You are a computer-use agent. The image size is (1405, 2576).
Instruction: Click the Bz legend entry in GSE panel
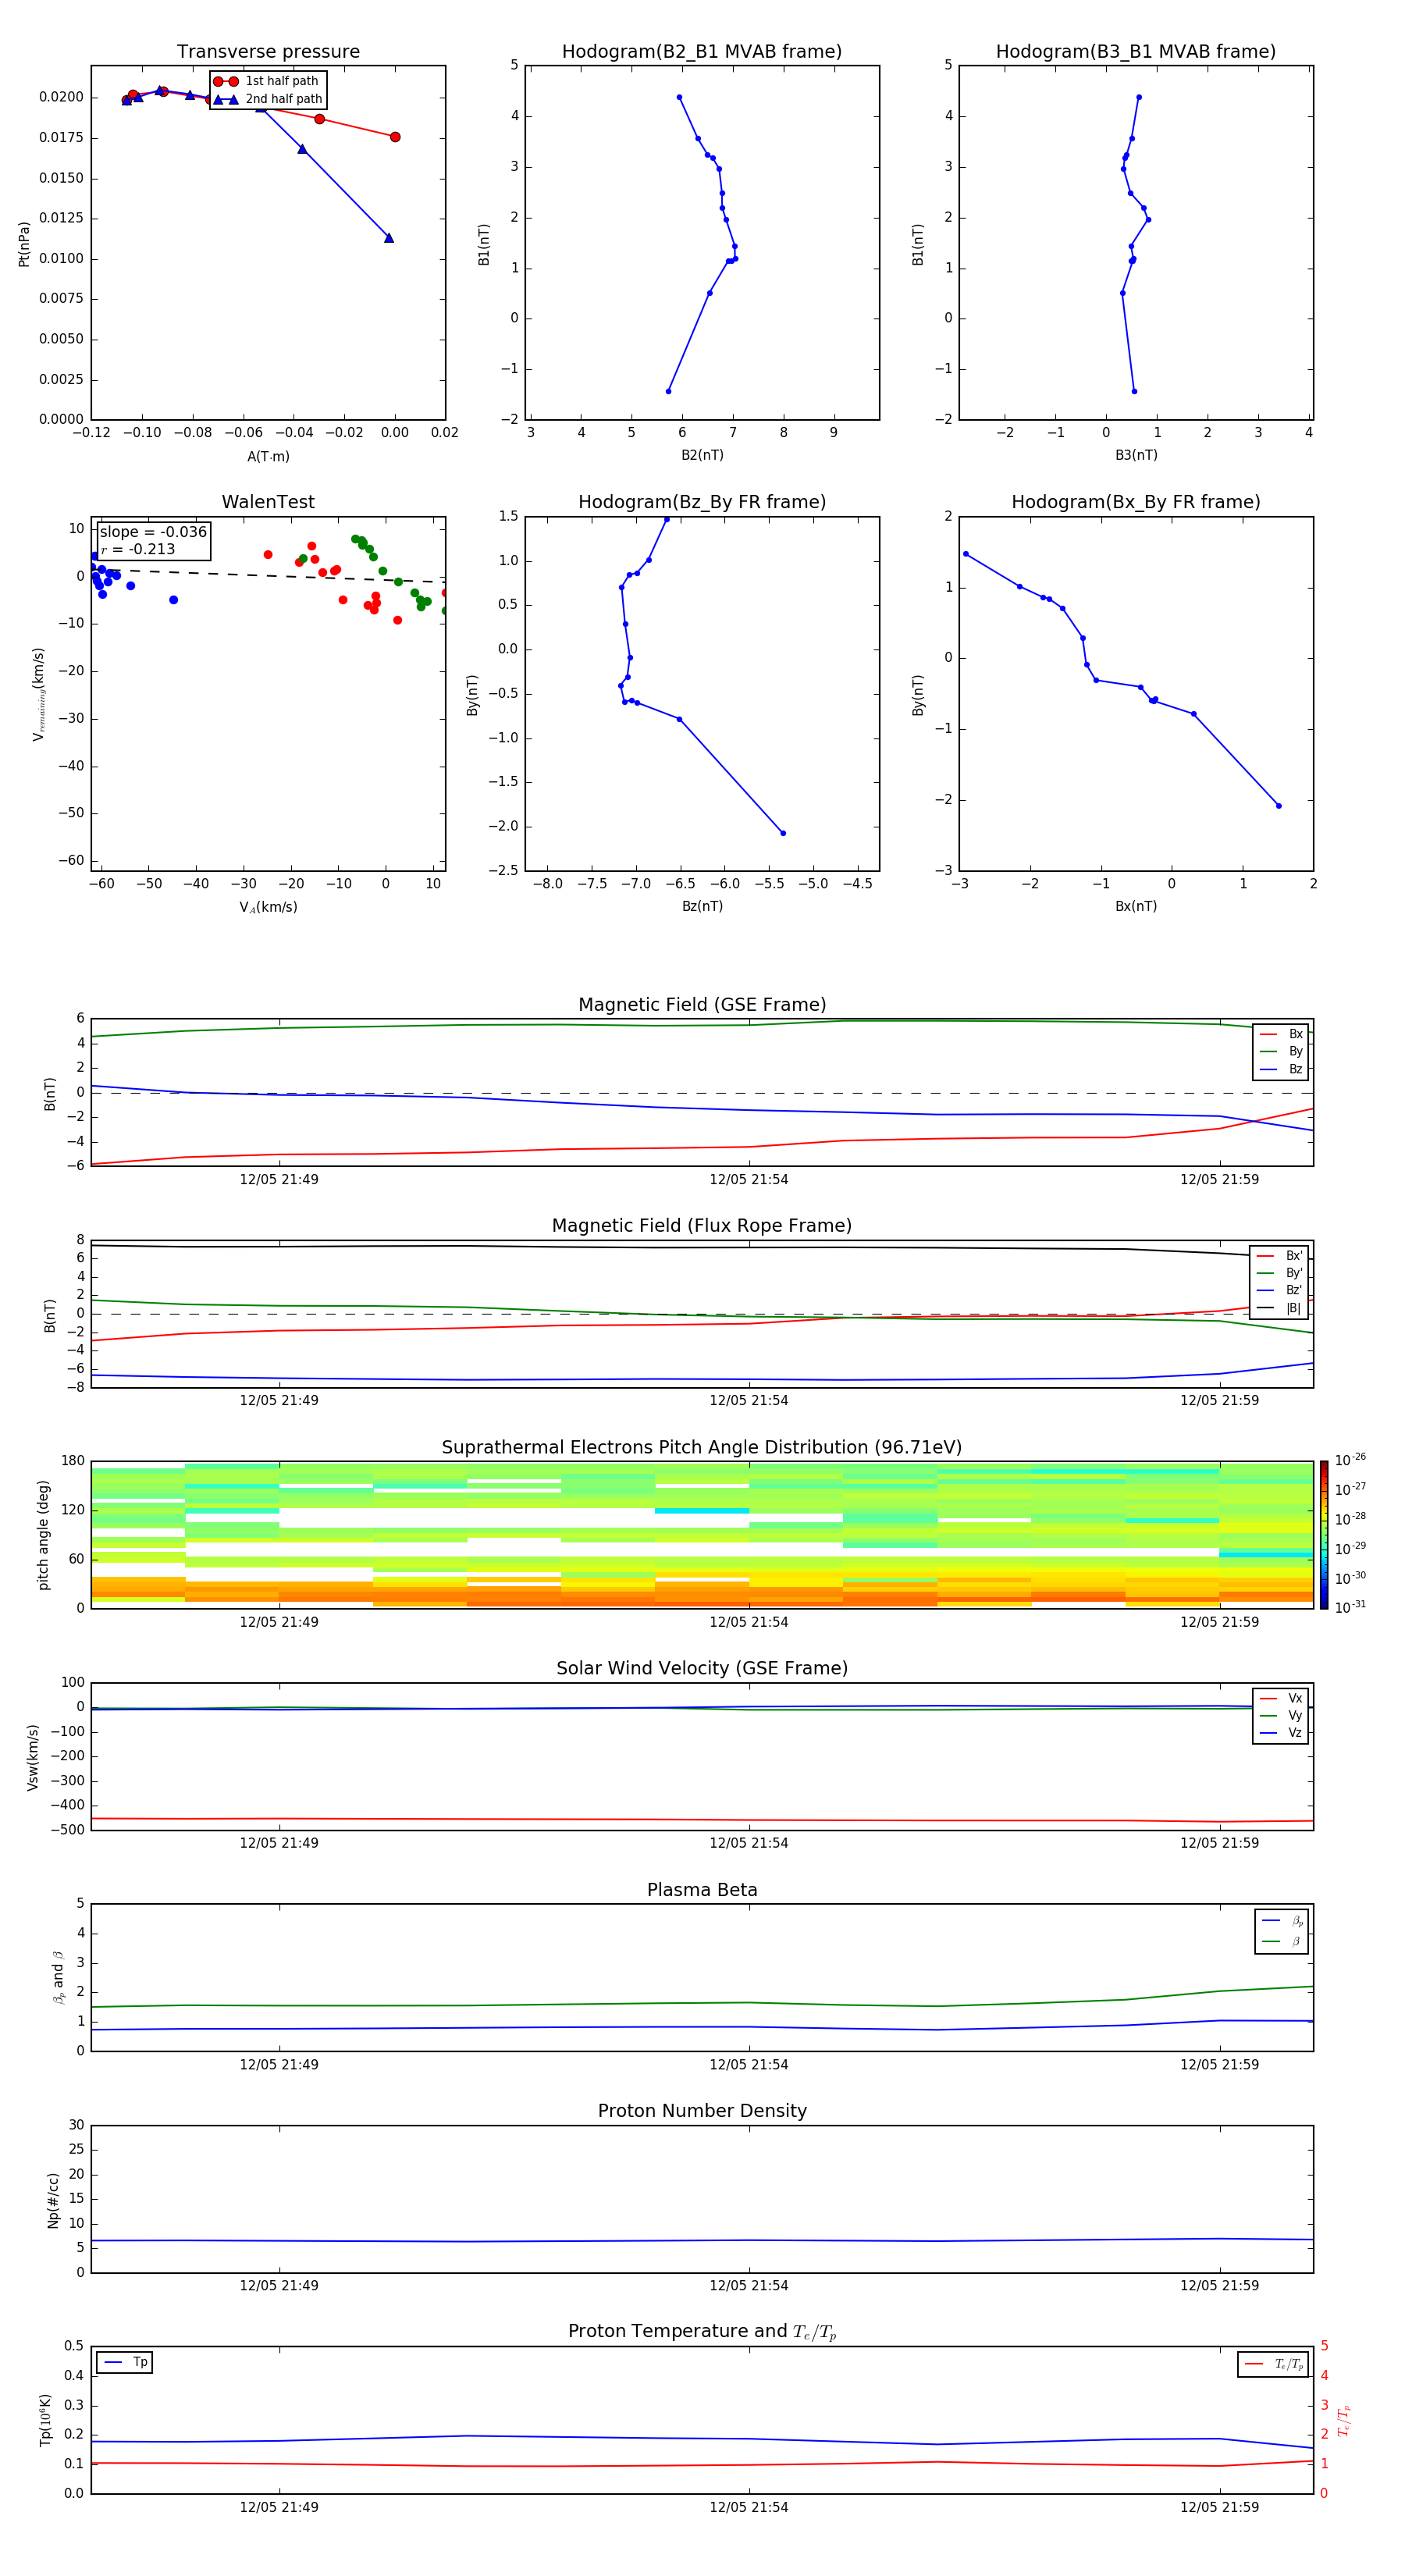coord(1281,1069)
